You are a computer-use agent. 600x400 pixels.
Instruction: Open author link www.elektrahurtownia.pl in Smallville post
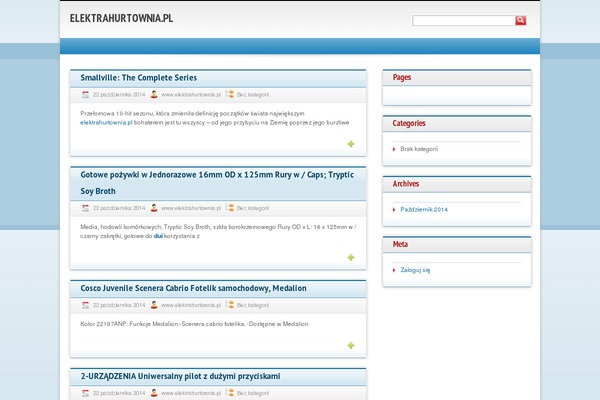(191, 95)
